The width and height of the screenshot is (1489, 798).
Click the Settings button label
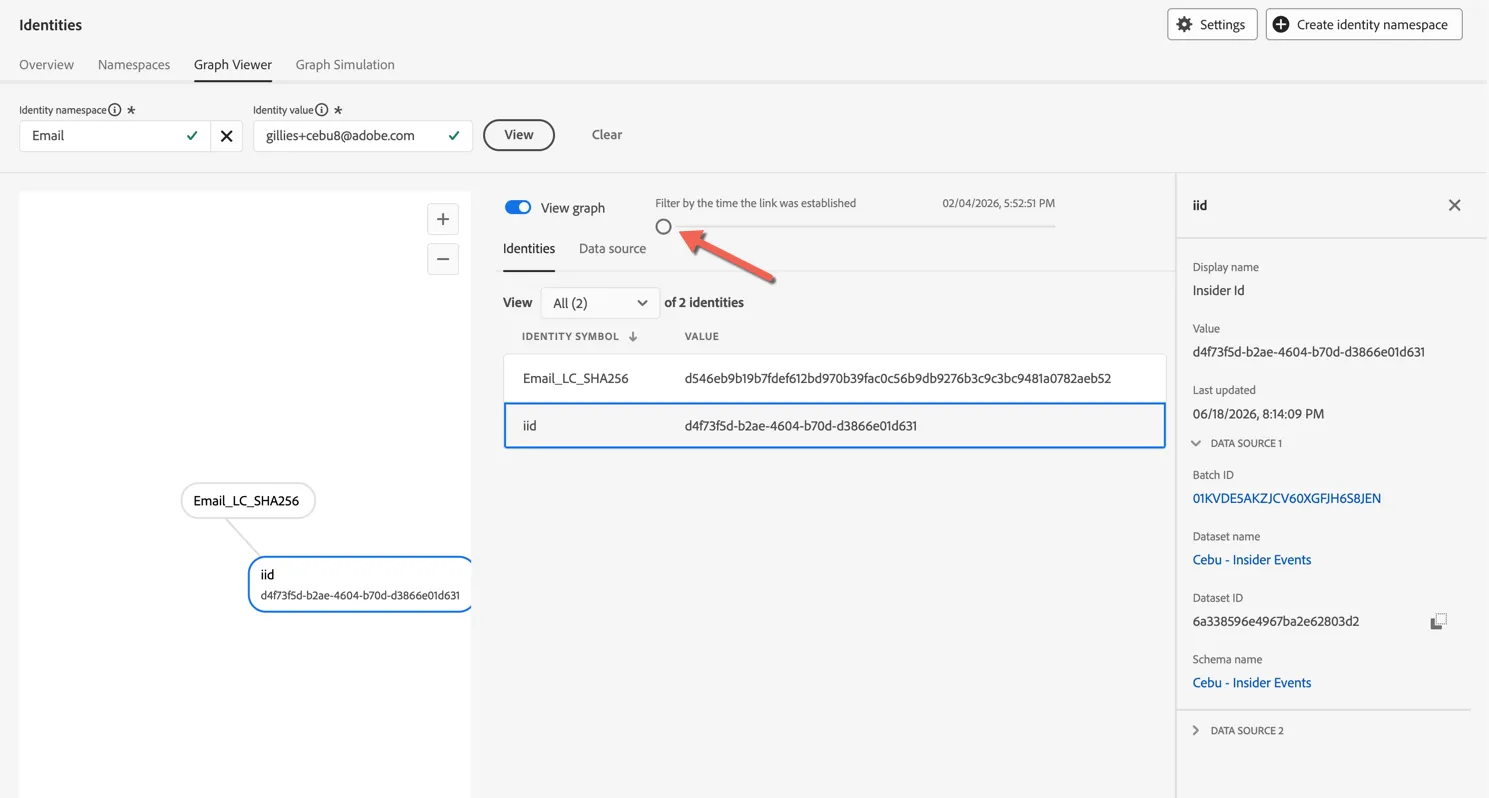point(1222,25)
